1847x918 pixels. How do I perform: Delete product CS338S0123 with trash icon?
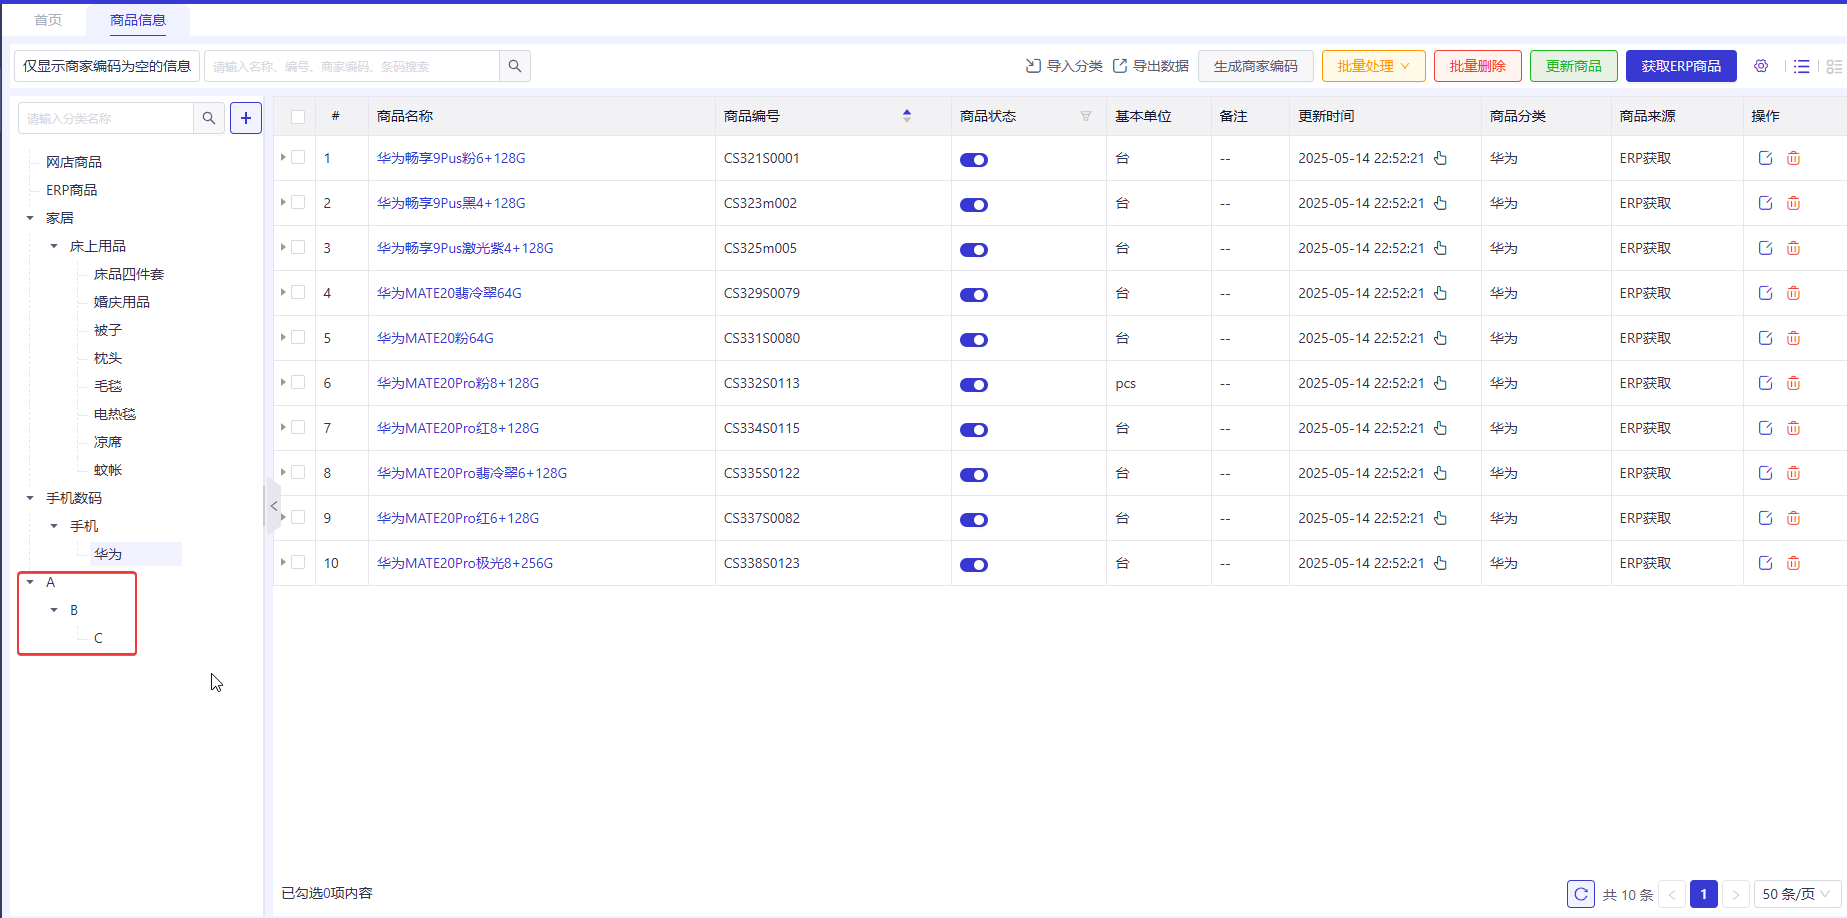coord(1794,563)
